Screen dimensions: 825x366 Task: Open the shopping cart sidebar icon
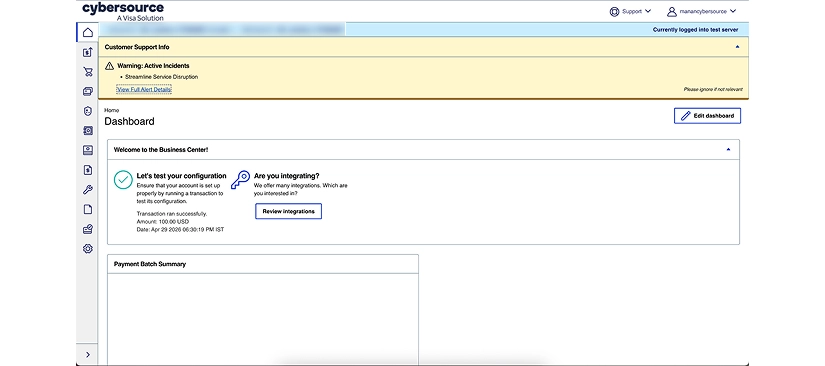pyautogui.click(x=88, y=72)
